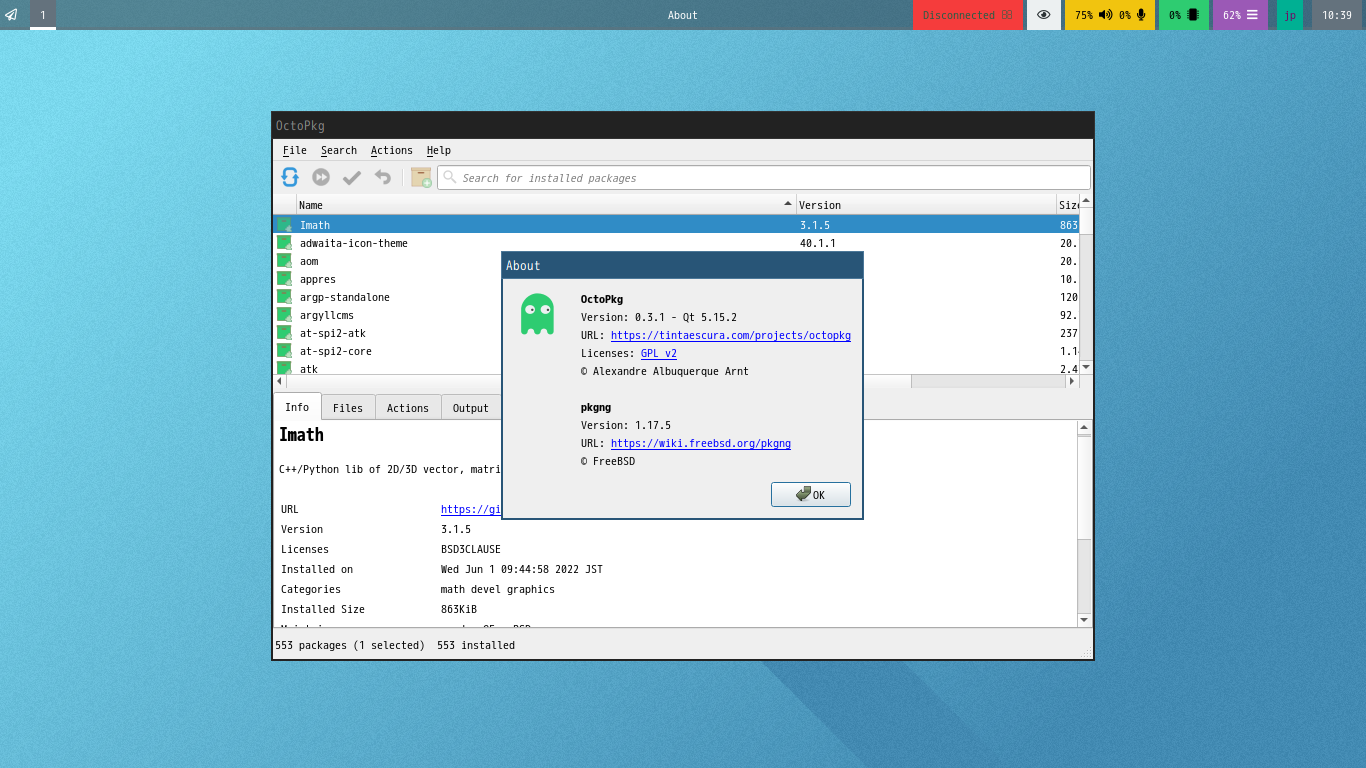Click the package list horizontal scrollbar thumb
1366x768 pixels.
coord(599,381)
